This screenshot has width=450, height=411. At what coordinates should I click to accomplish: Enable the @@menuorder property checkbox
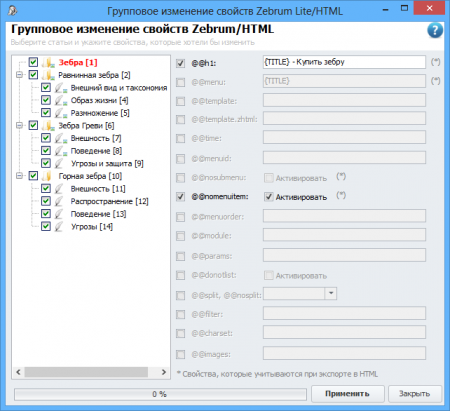180,217
